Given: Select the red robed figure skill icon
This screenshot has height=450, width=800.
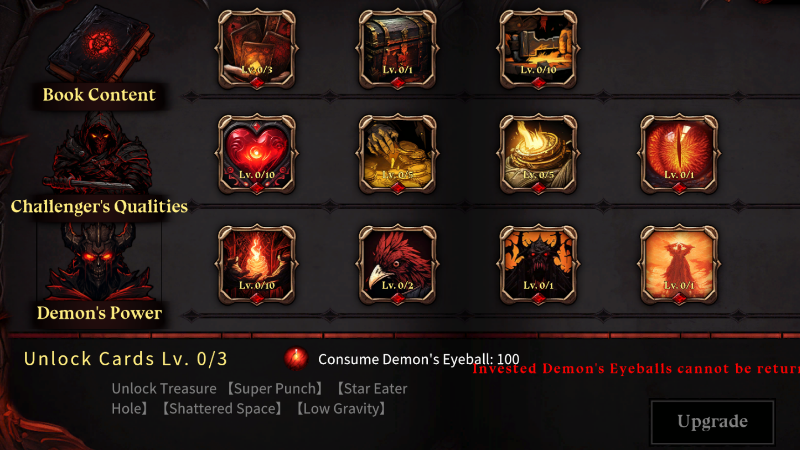Looking at the screenshot, I should coord(679,265).
